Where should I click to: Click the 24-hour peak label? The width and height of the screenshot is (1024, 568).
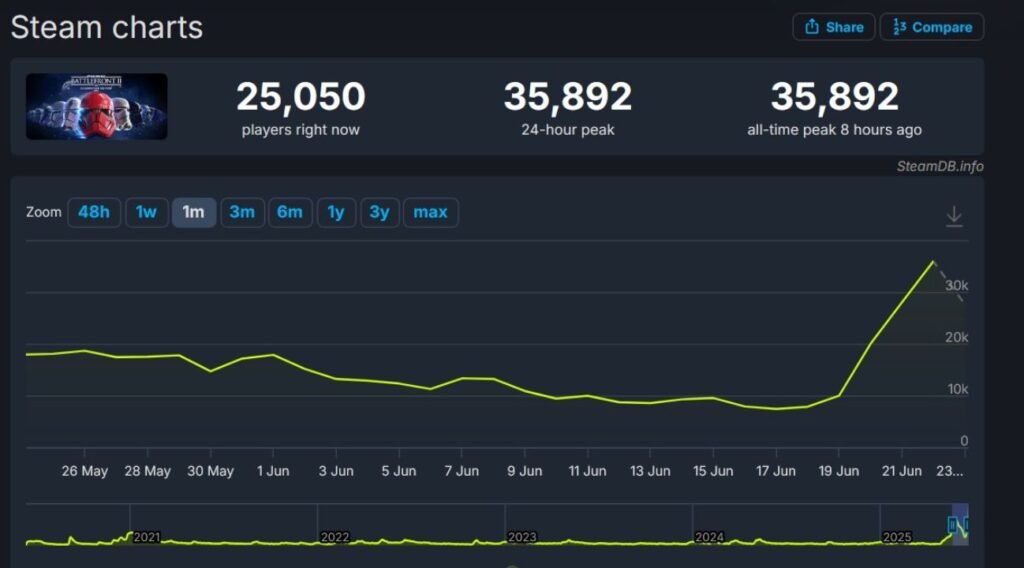coord(568,130)
